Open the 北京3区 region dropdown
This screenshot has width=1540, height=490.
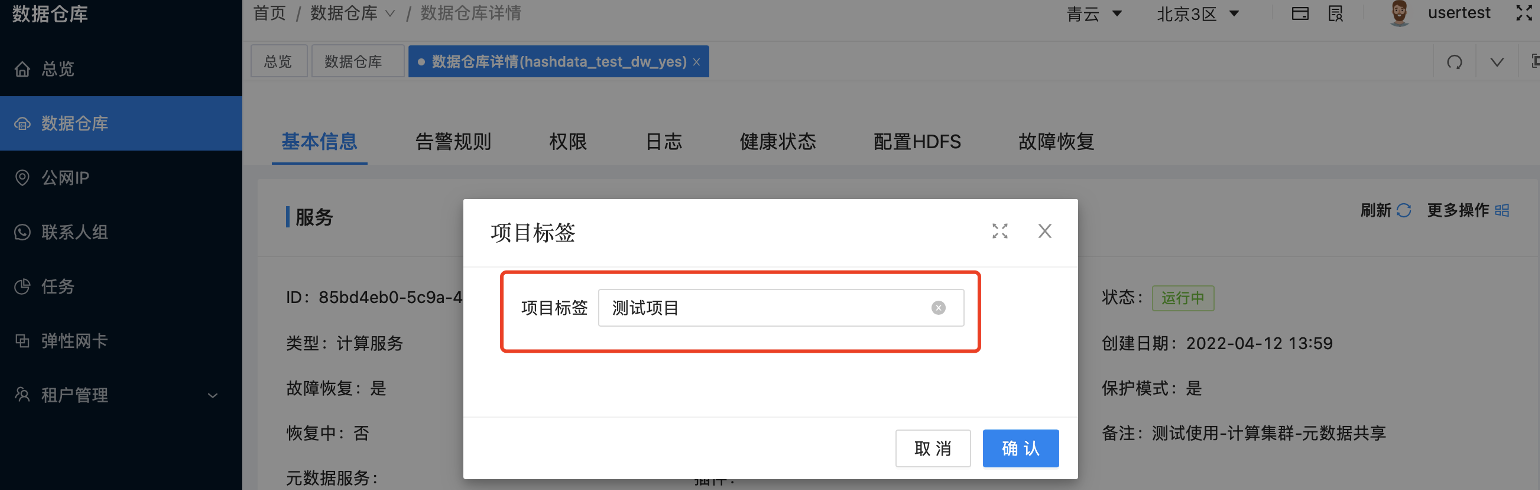point(1198,14)
